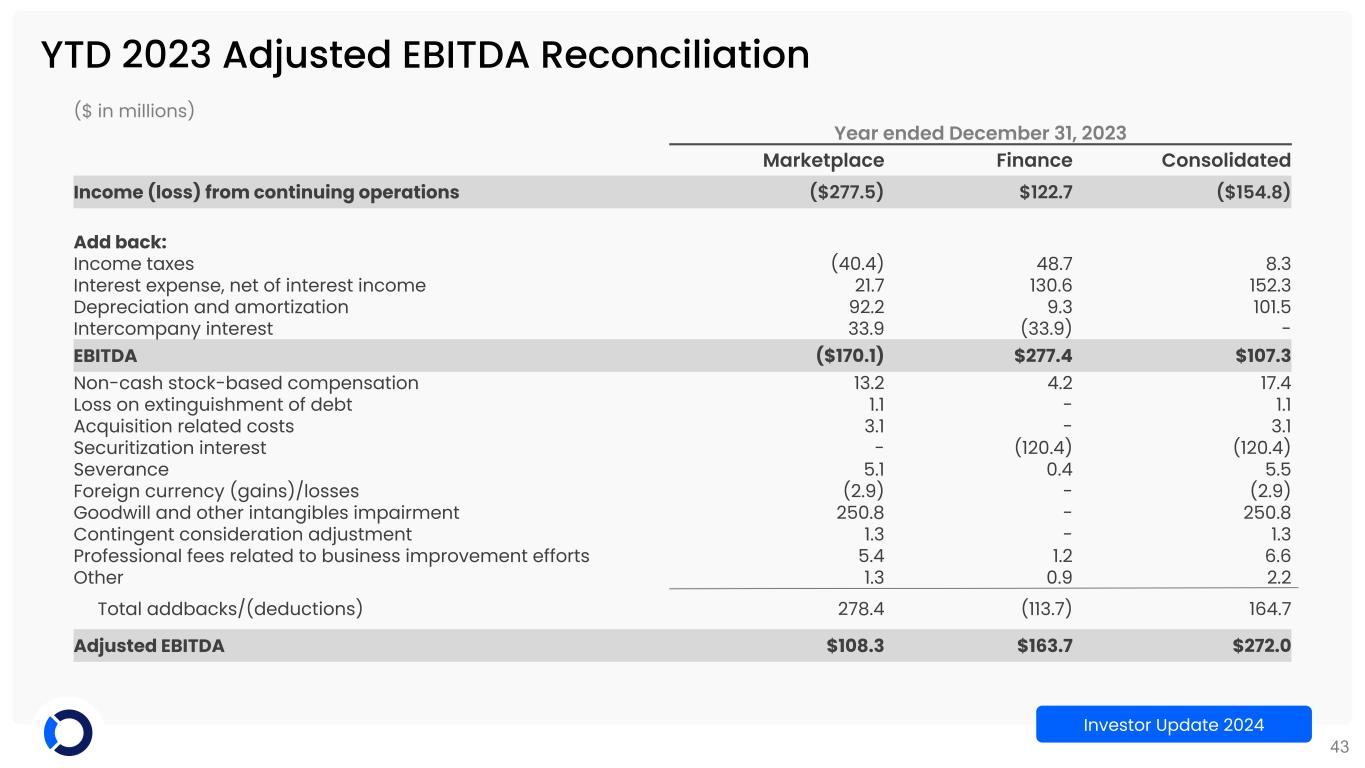
Task: Click the Adjusted EBITDA row label
Action: 149,646
